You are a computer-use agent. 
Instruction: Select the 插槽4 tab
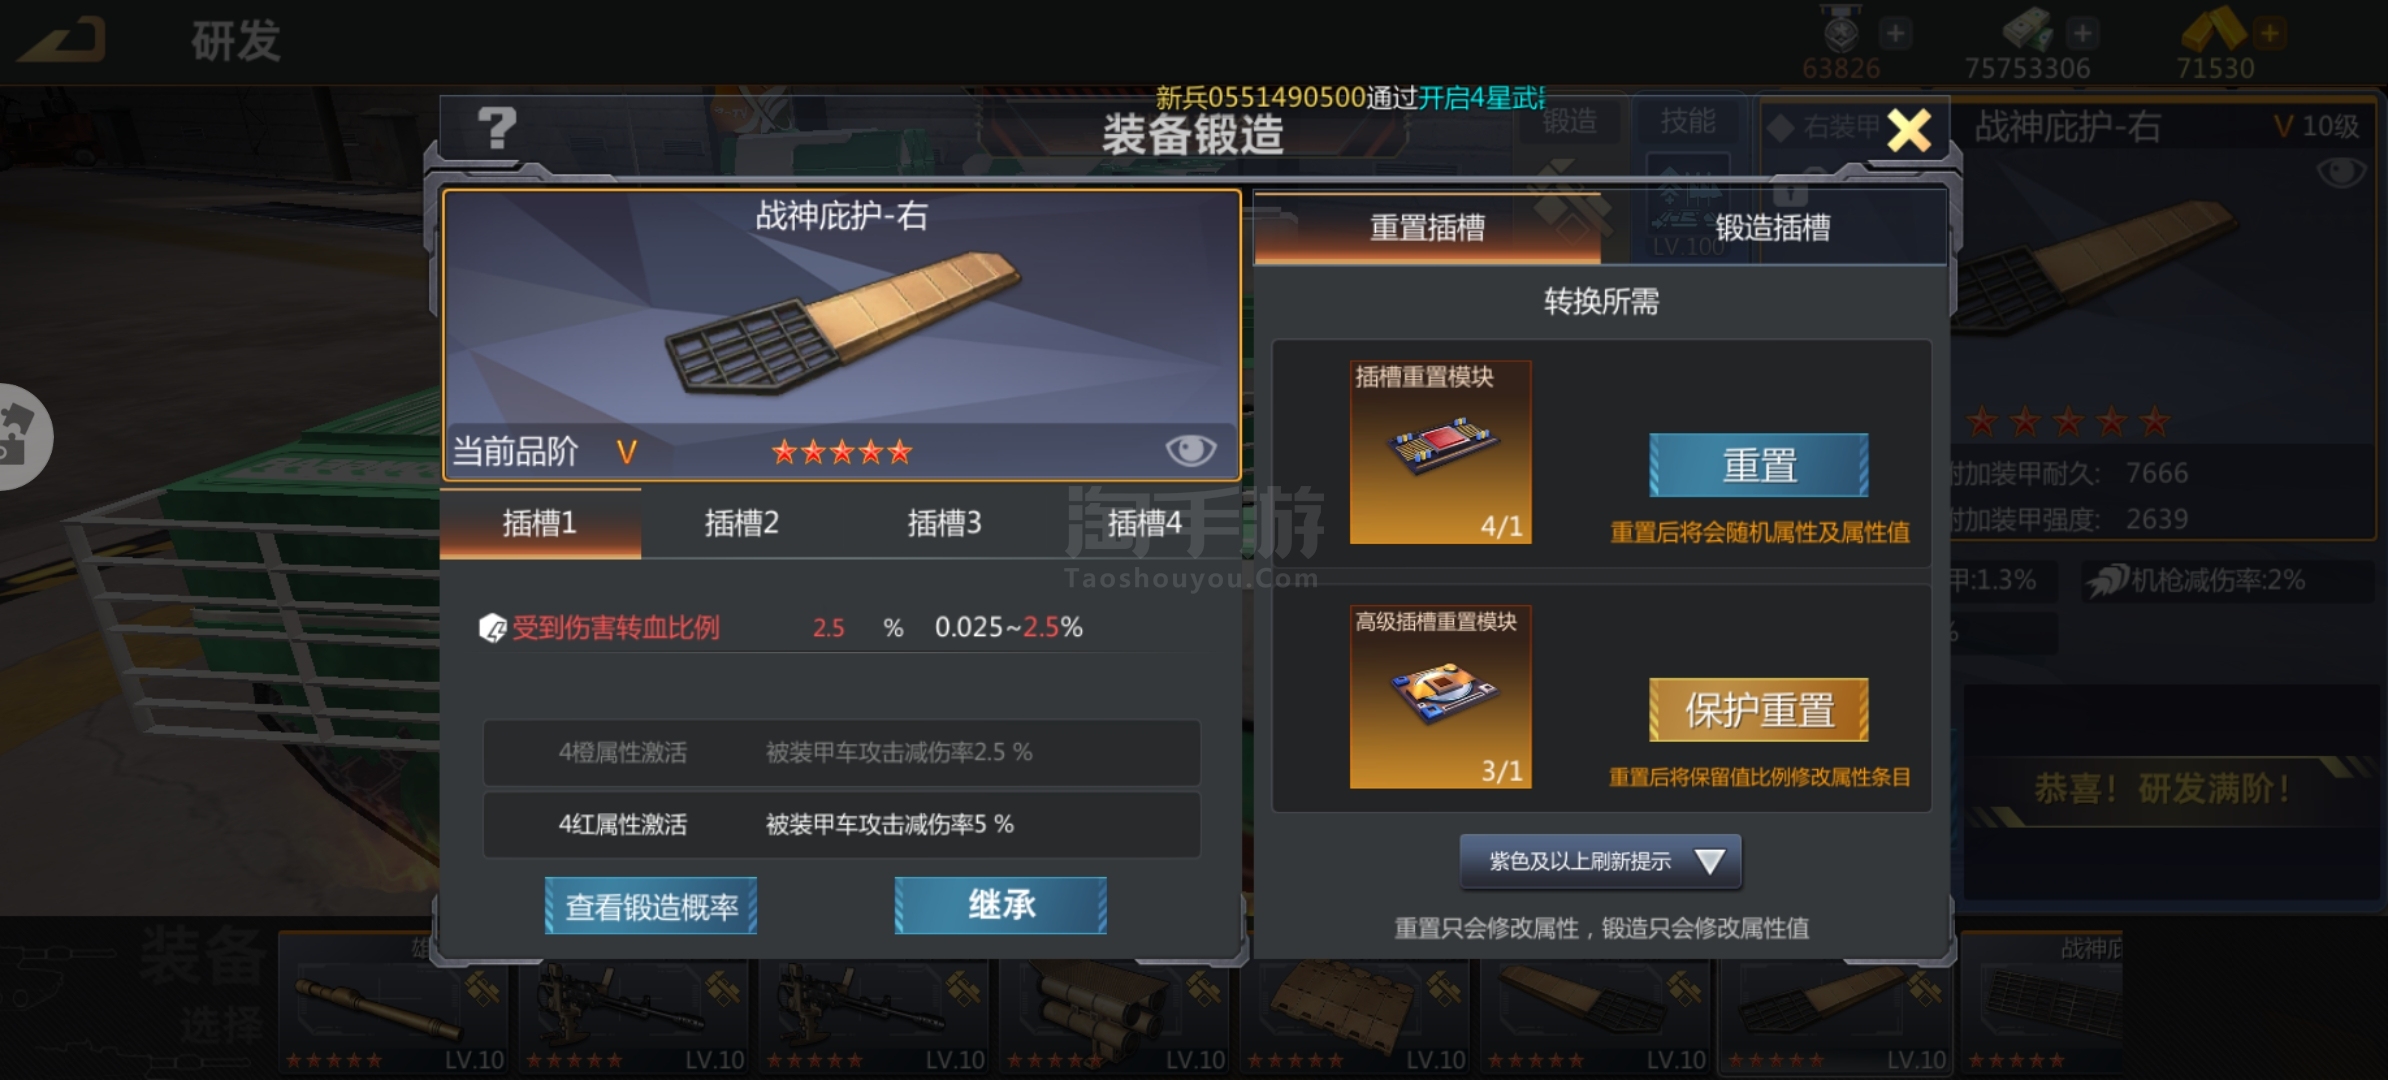1145,523
